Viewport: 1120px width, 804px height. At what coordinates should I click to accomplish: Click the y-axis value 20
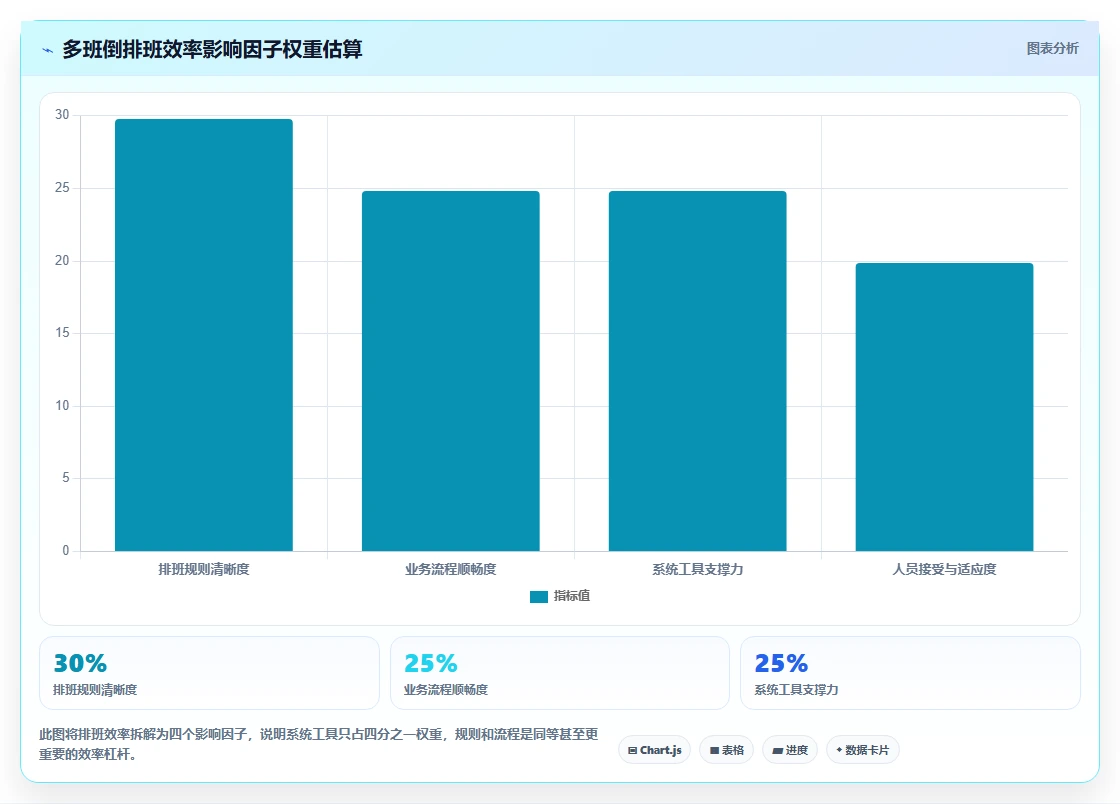(x=62, y=261)
